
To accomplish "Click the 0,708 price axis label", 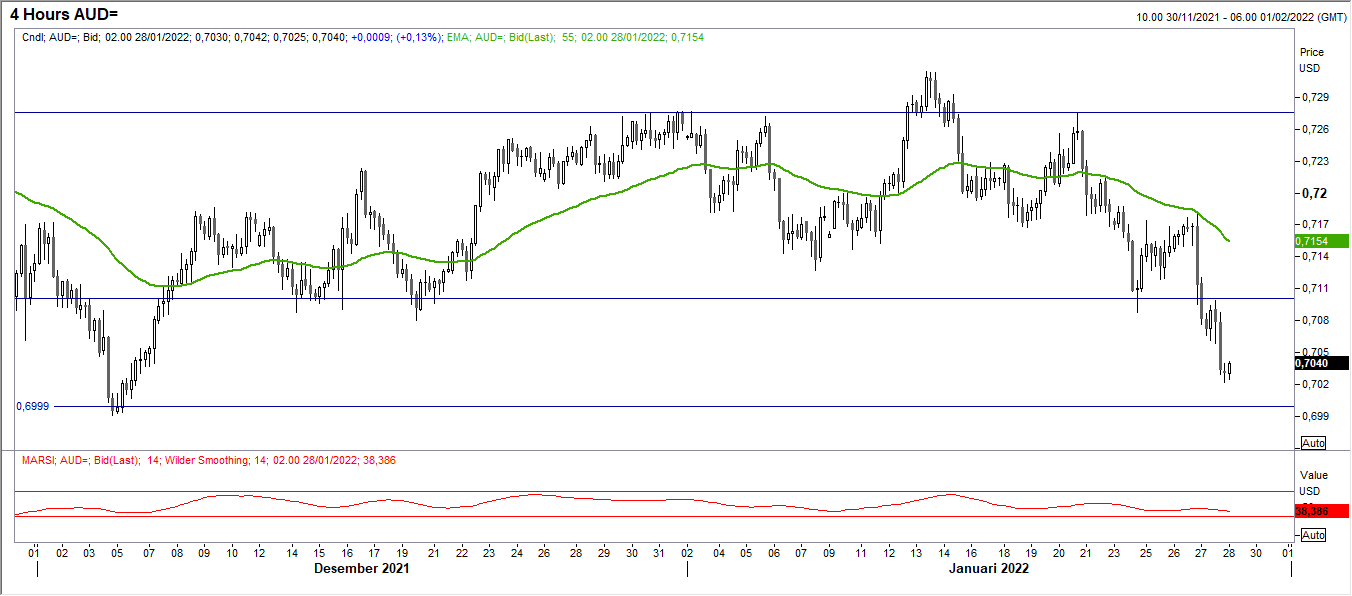I will (x=1315, y=320).
